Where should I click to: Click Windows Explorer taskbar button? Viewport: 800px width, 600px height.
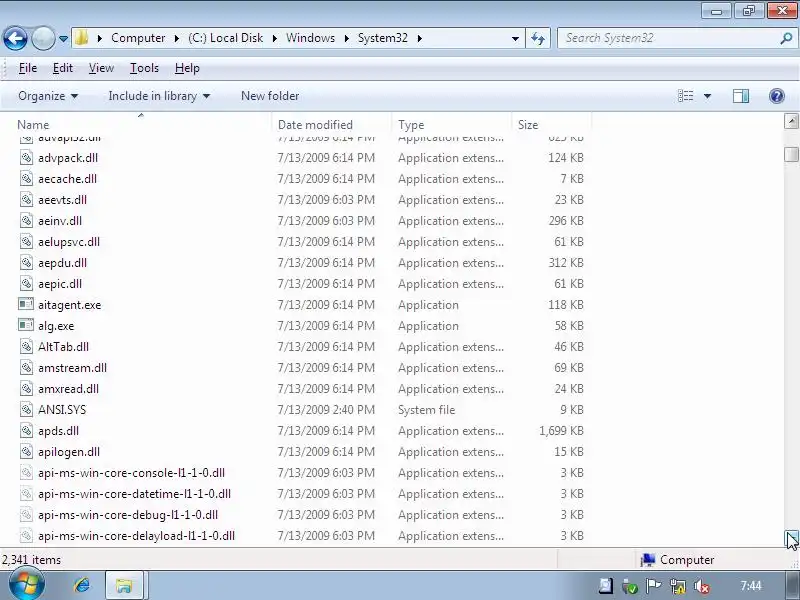124,585
